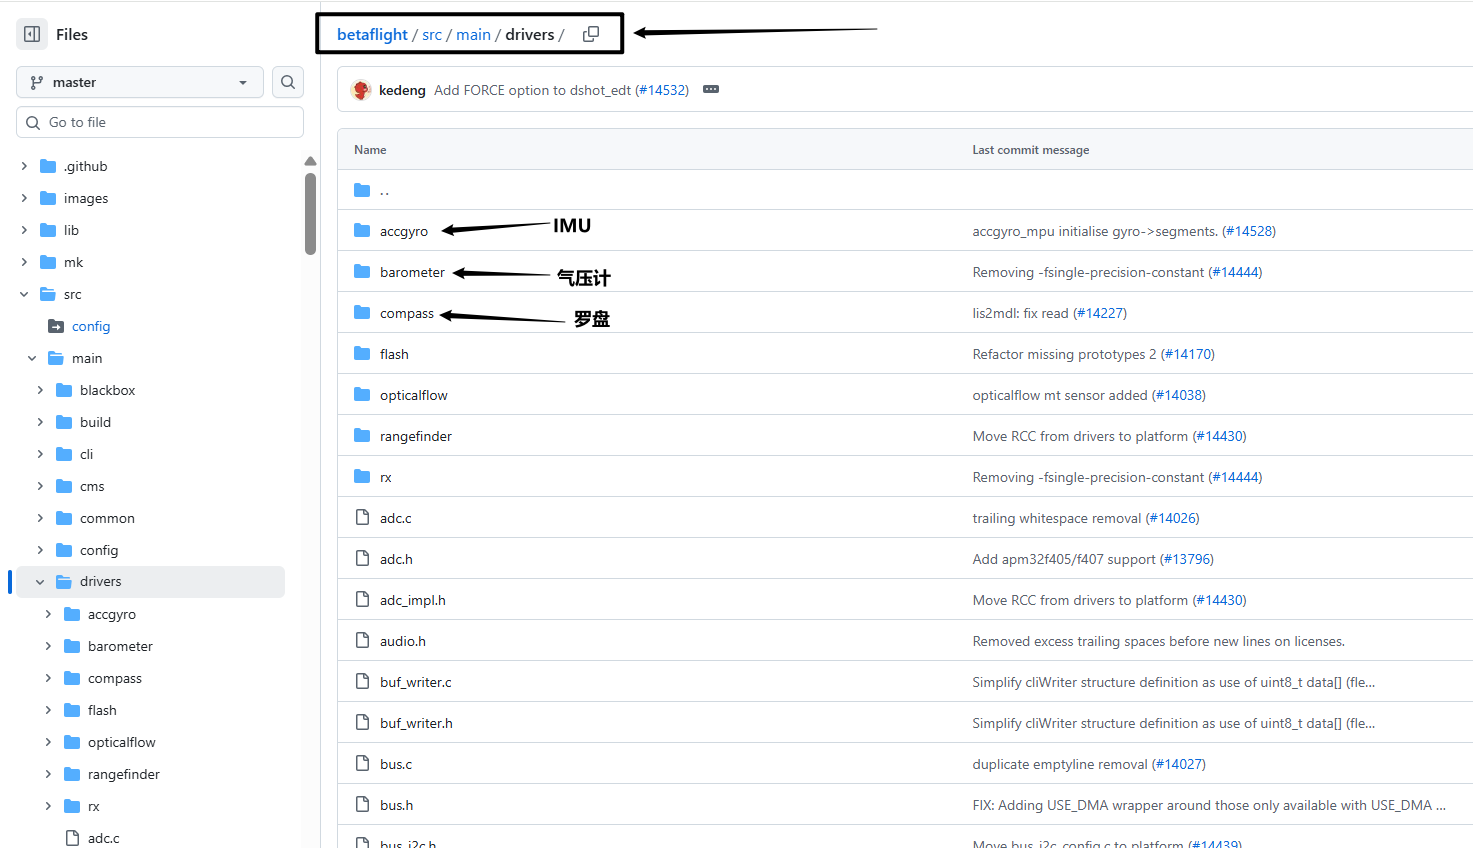The image size is (1473, 848).
Task: Go to betaflight breadcrumb link
Action: (x=372, y=34)
